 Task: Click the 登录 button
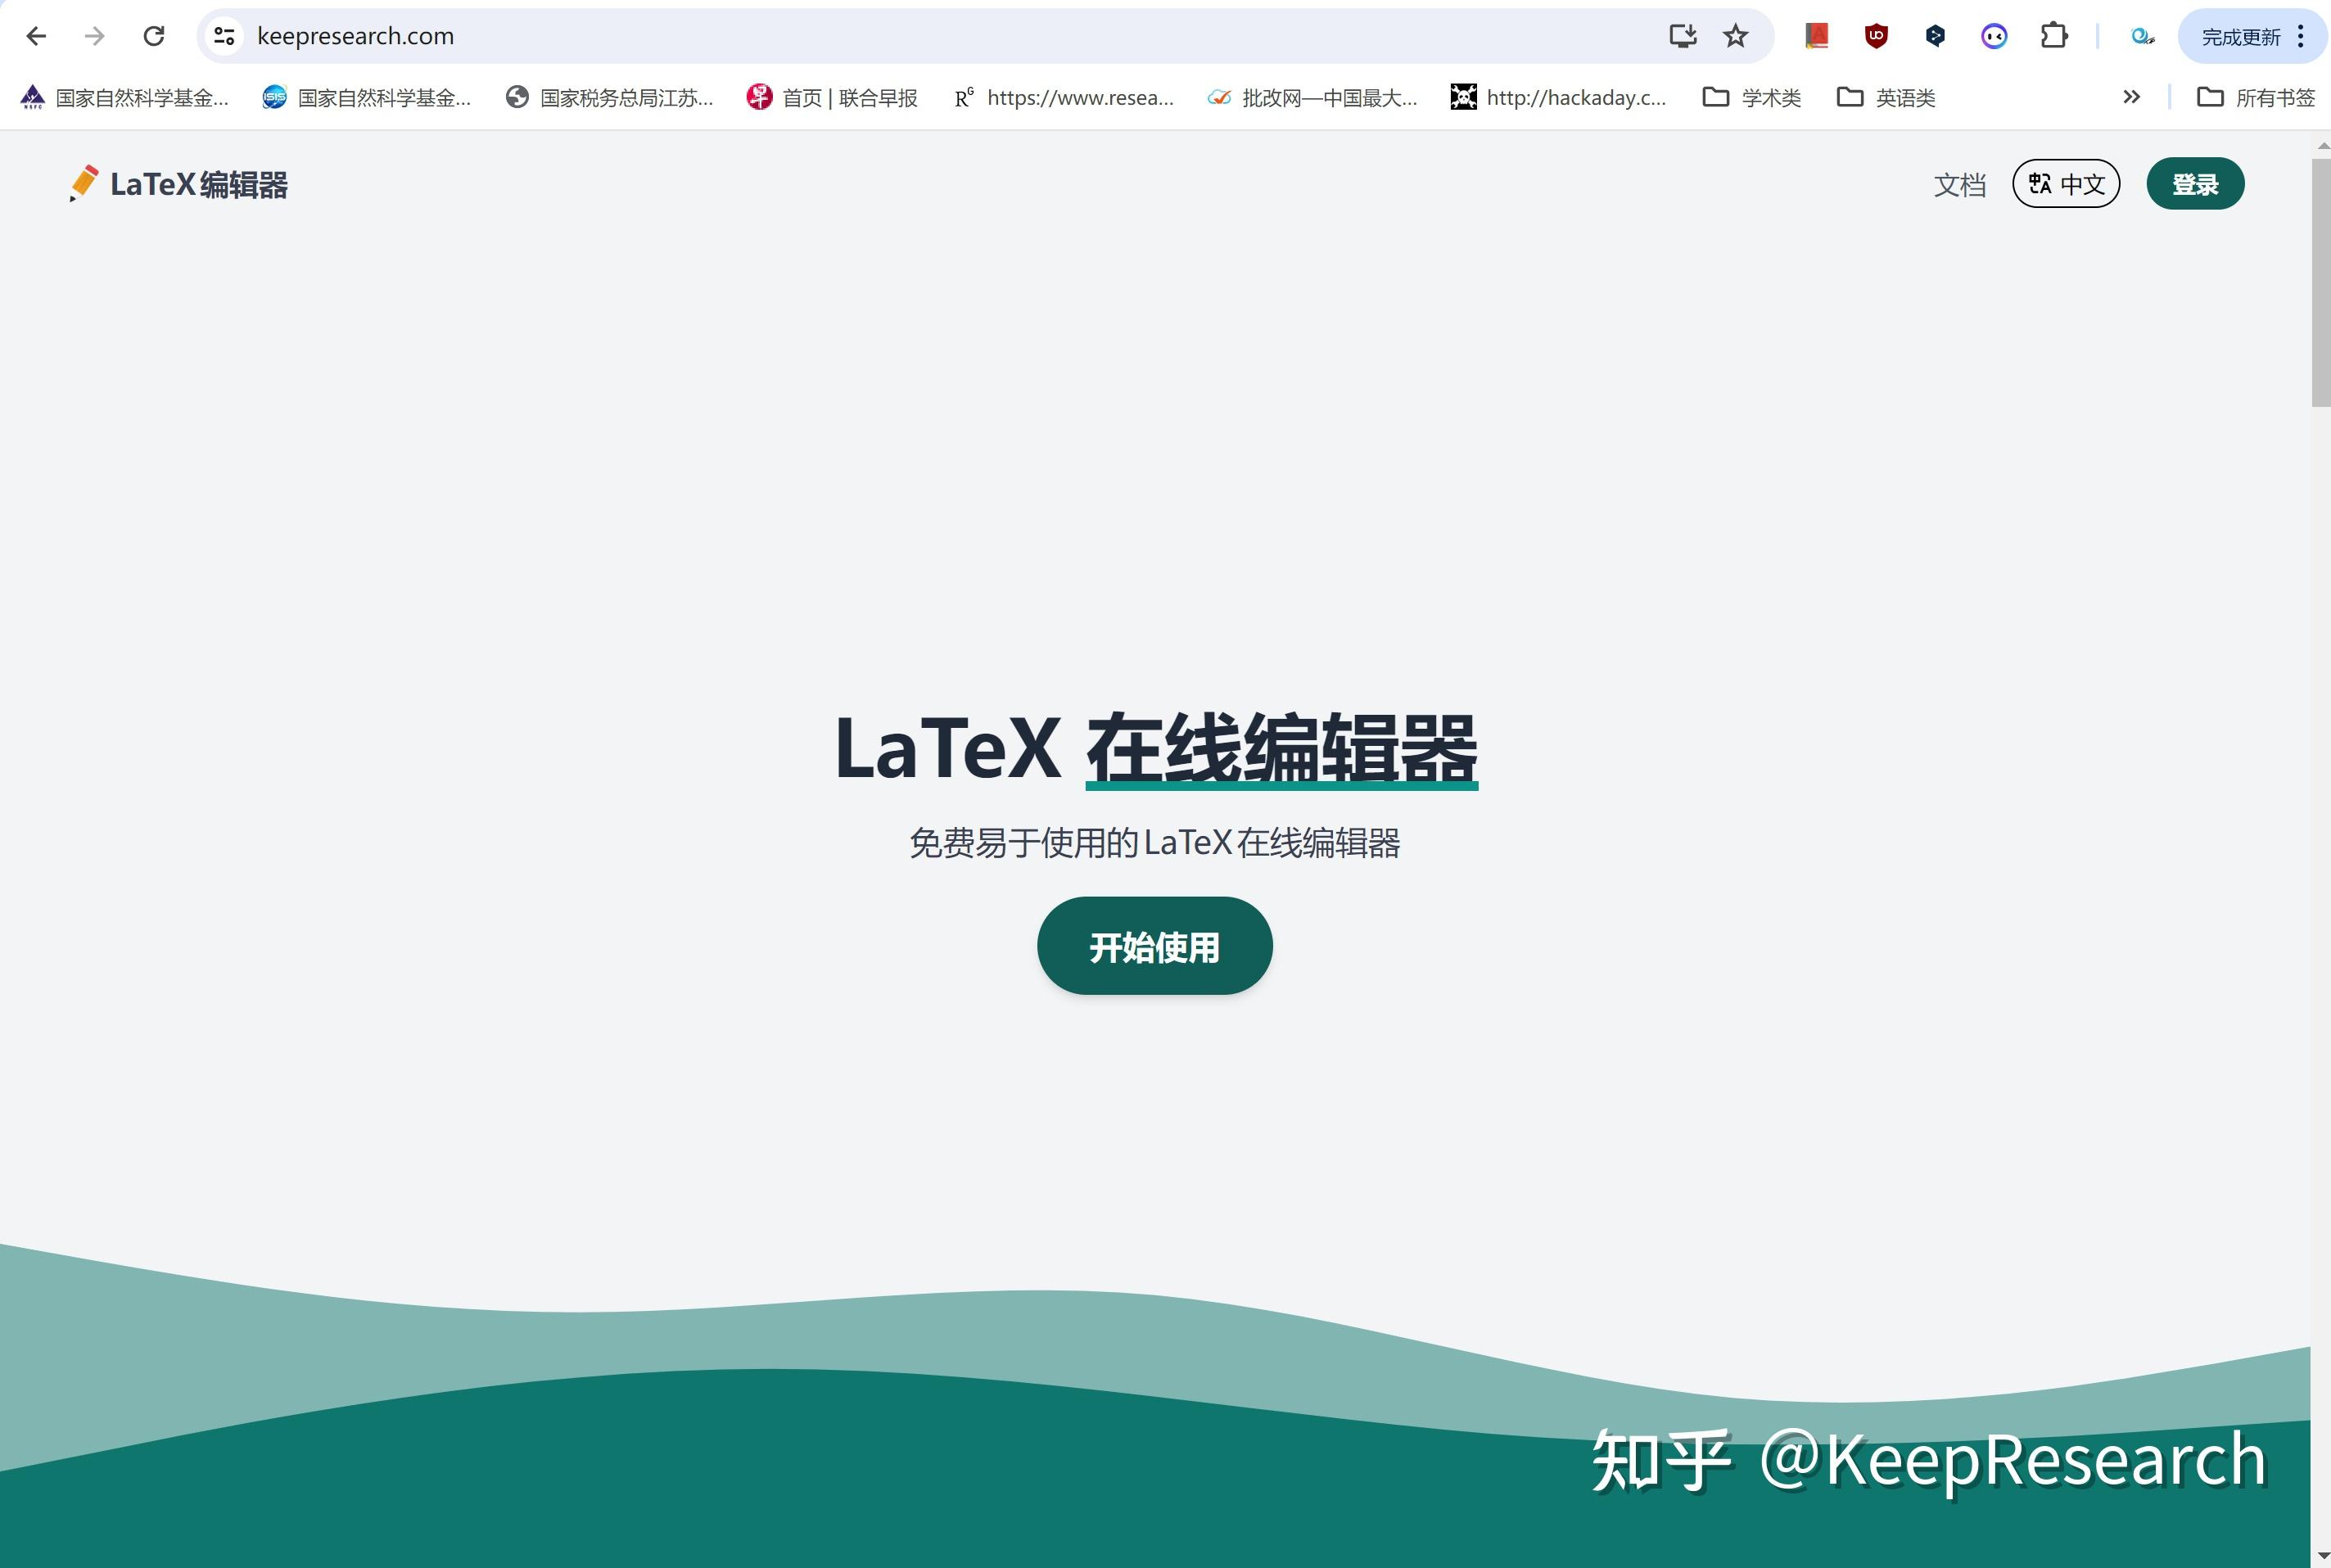[2195, 183]
